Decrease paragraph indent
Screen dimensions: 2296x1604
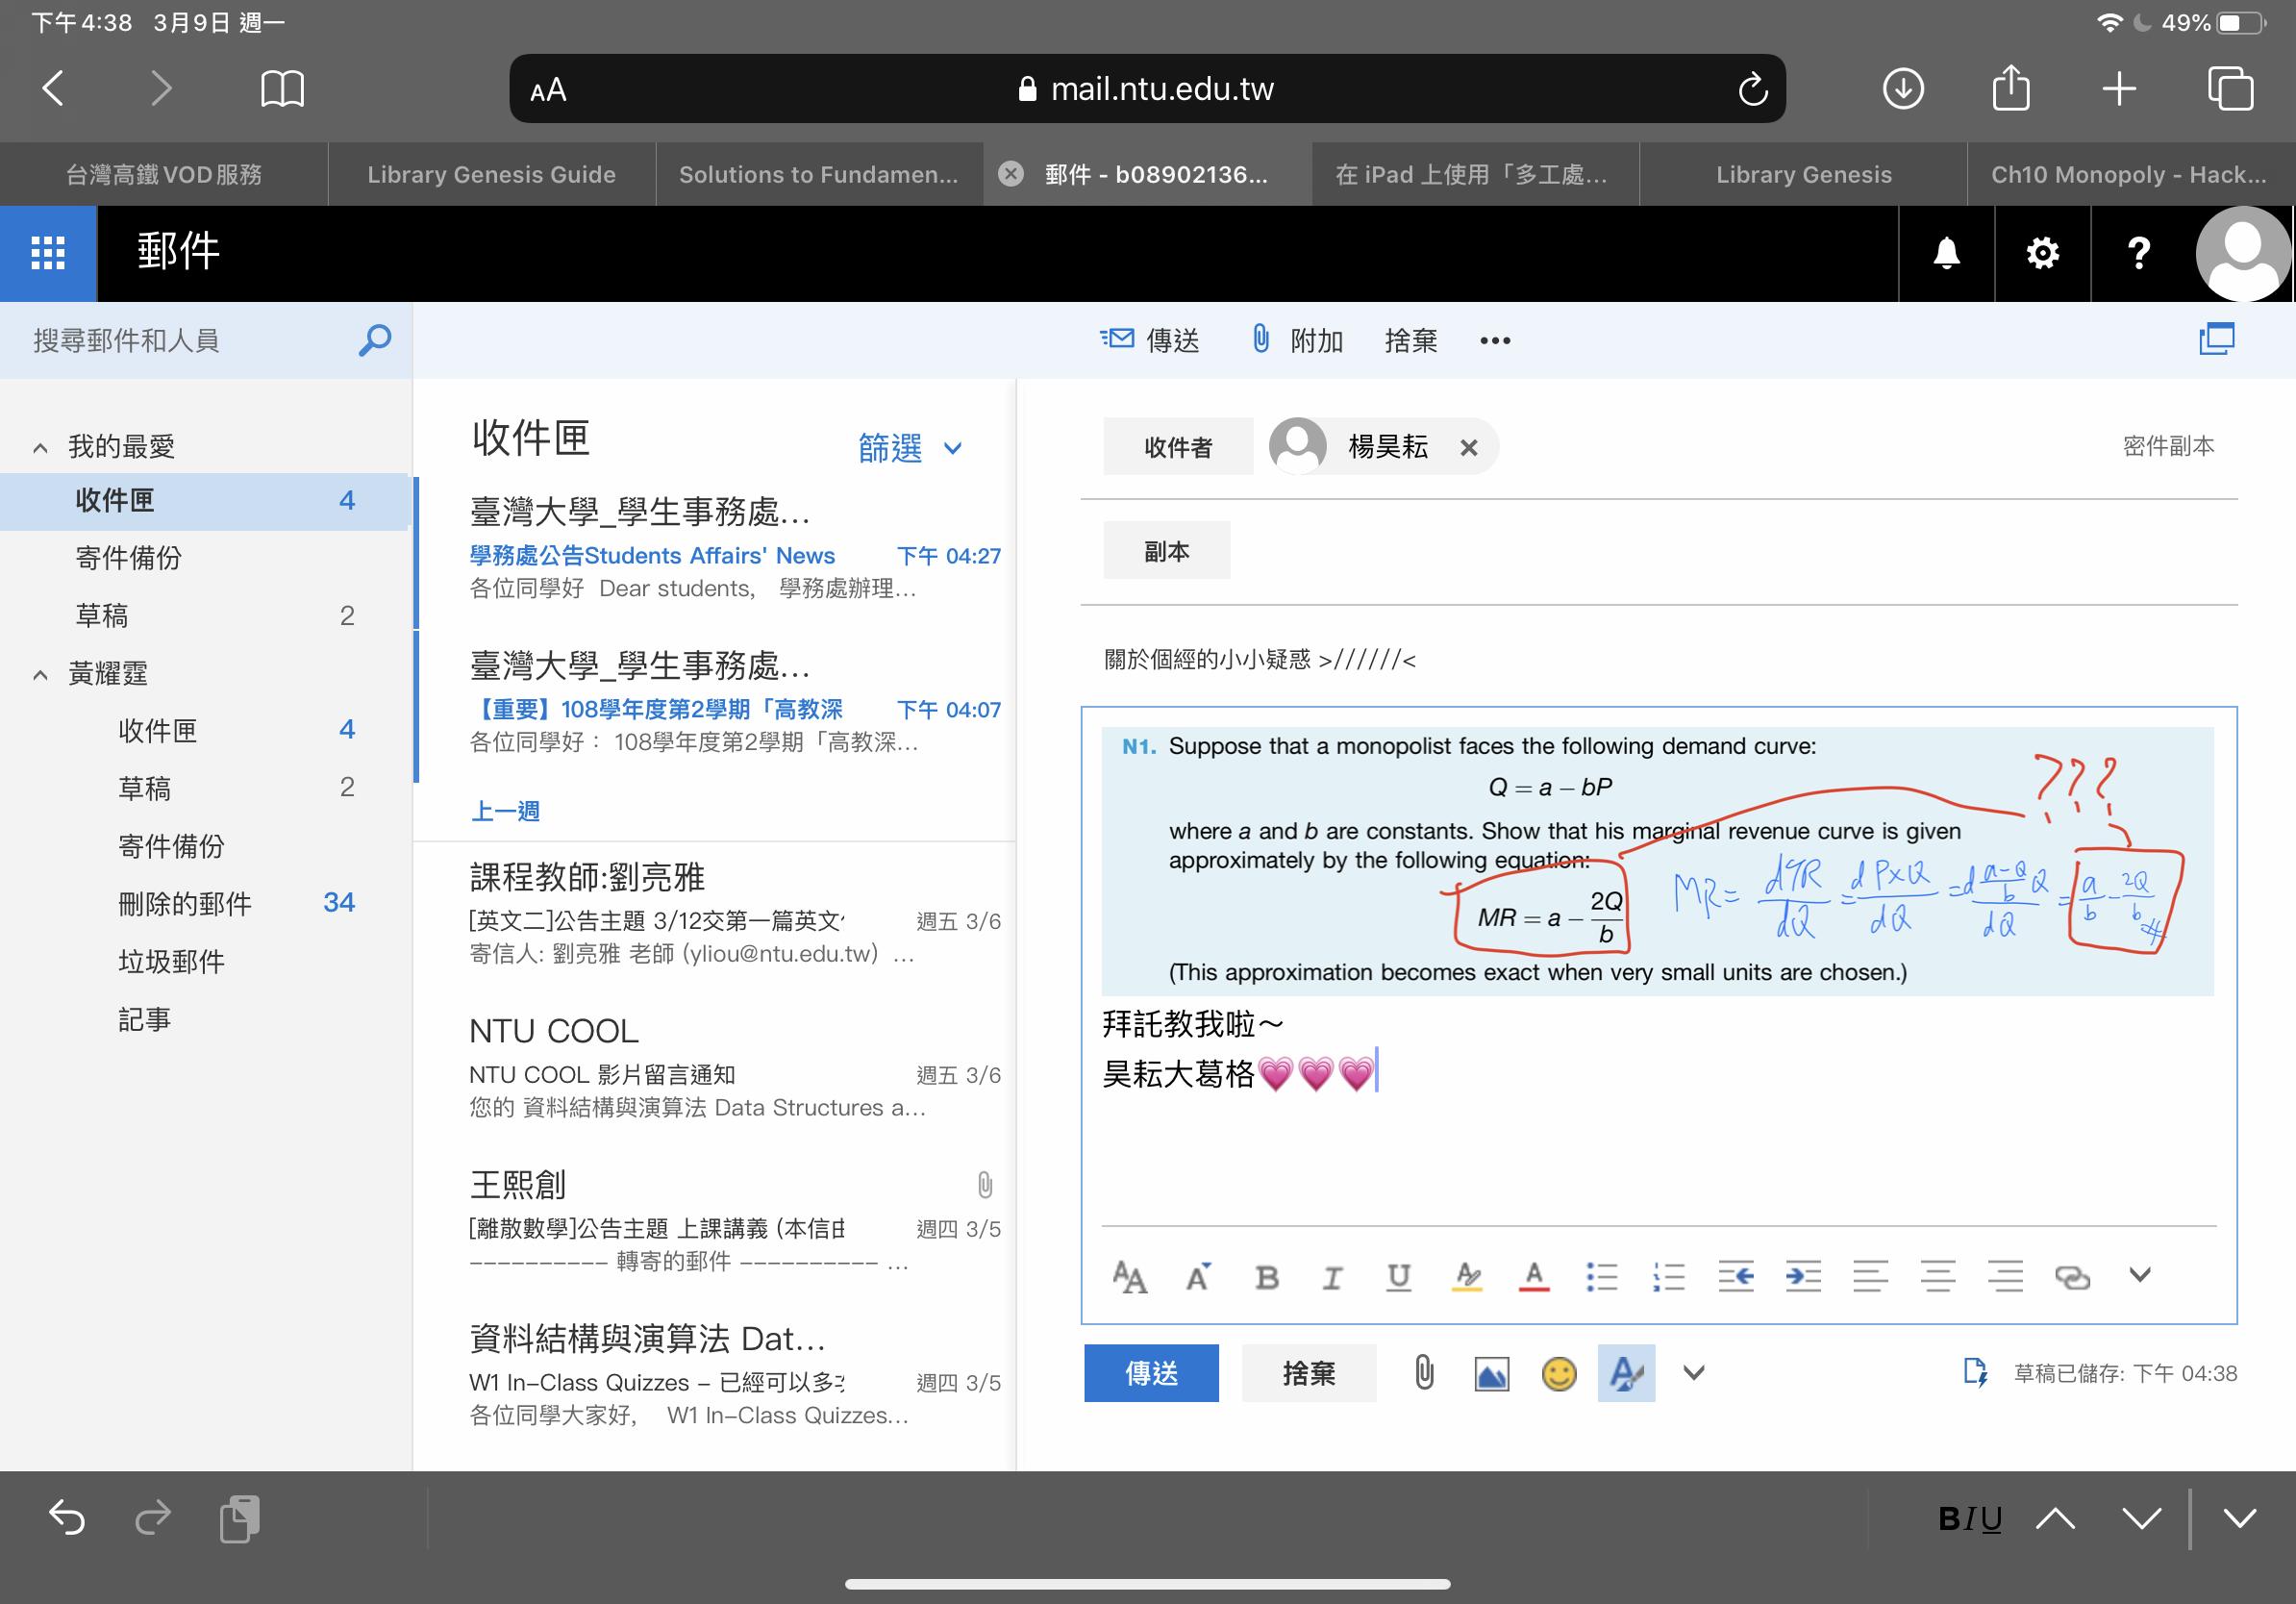coord(1735,1277)
